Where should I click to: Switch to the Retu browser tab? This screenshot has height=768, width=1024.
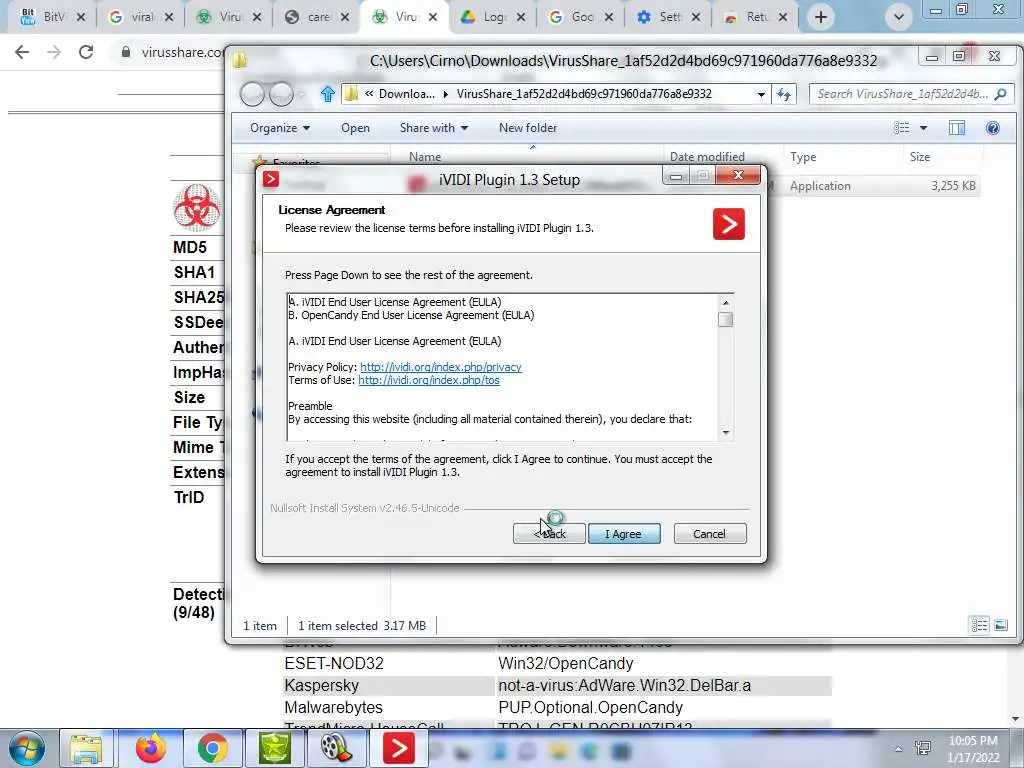[x=755, y=17]
